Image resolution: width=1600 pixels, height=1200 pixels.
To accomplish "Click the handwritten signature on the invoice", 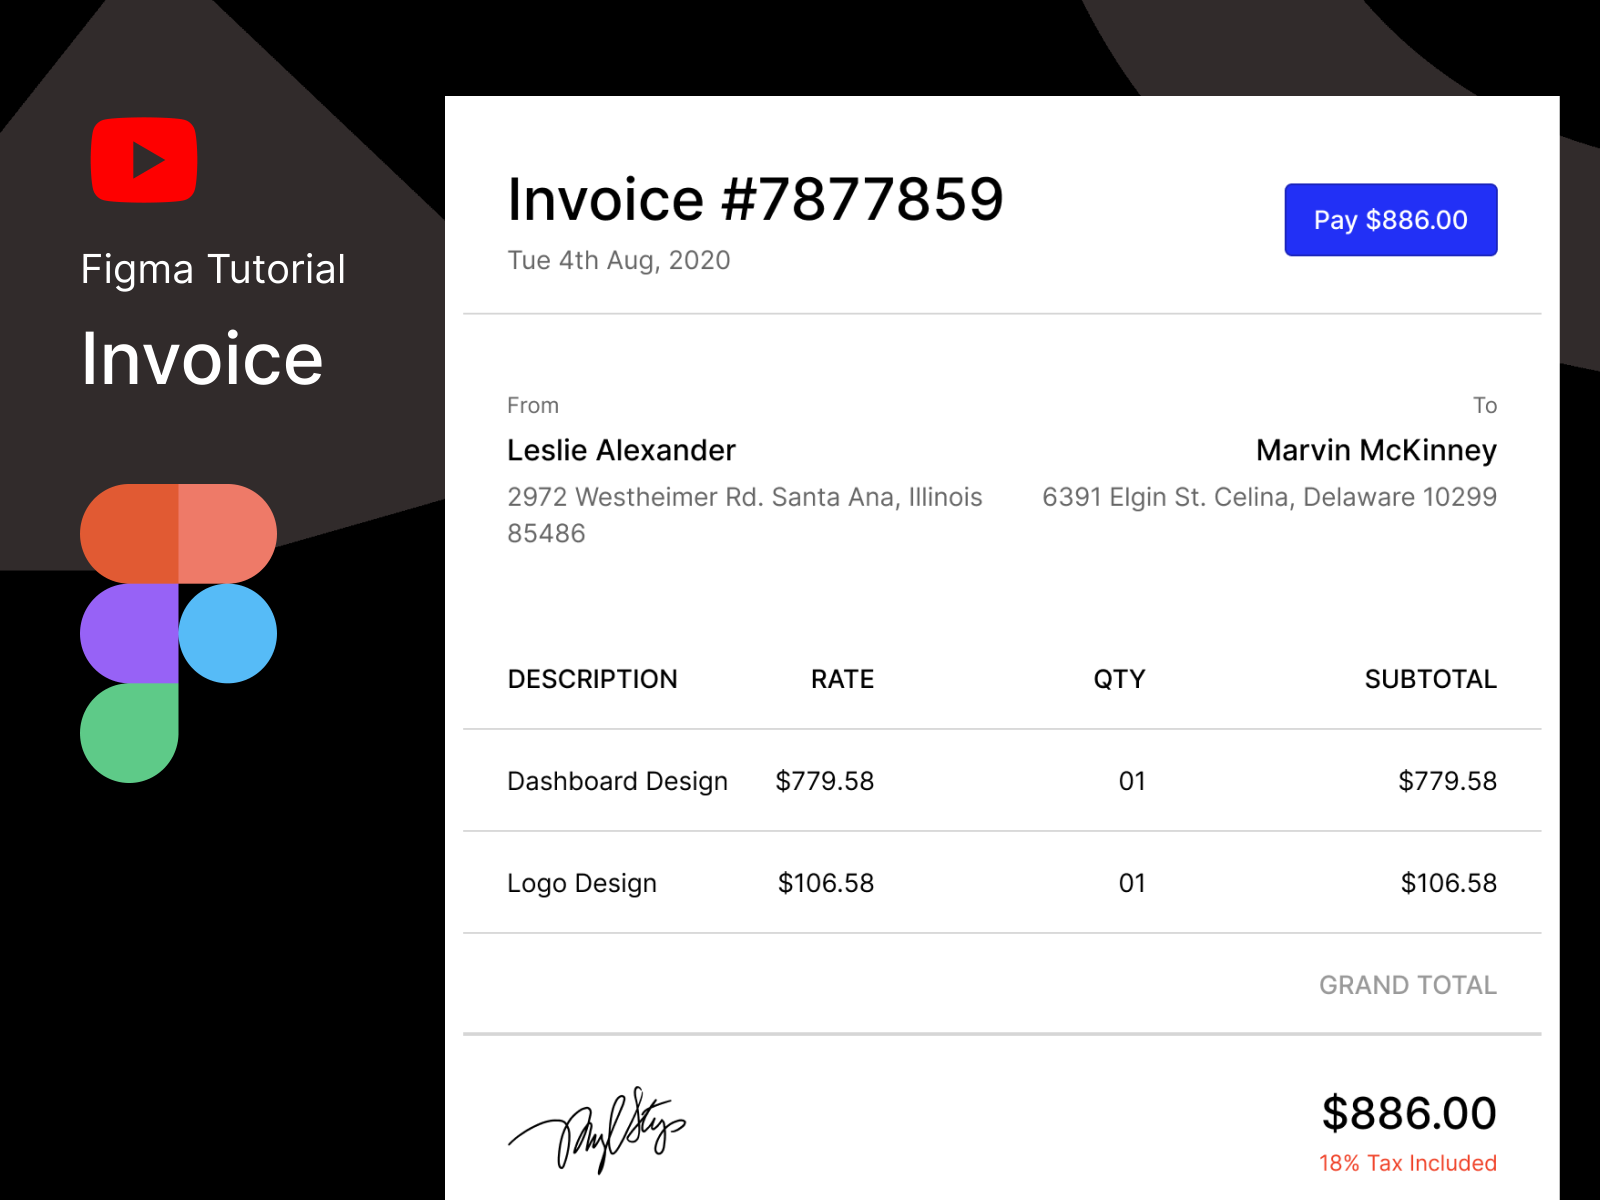I will (598, 1130).
